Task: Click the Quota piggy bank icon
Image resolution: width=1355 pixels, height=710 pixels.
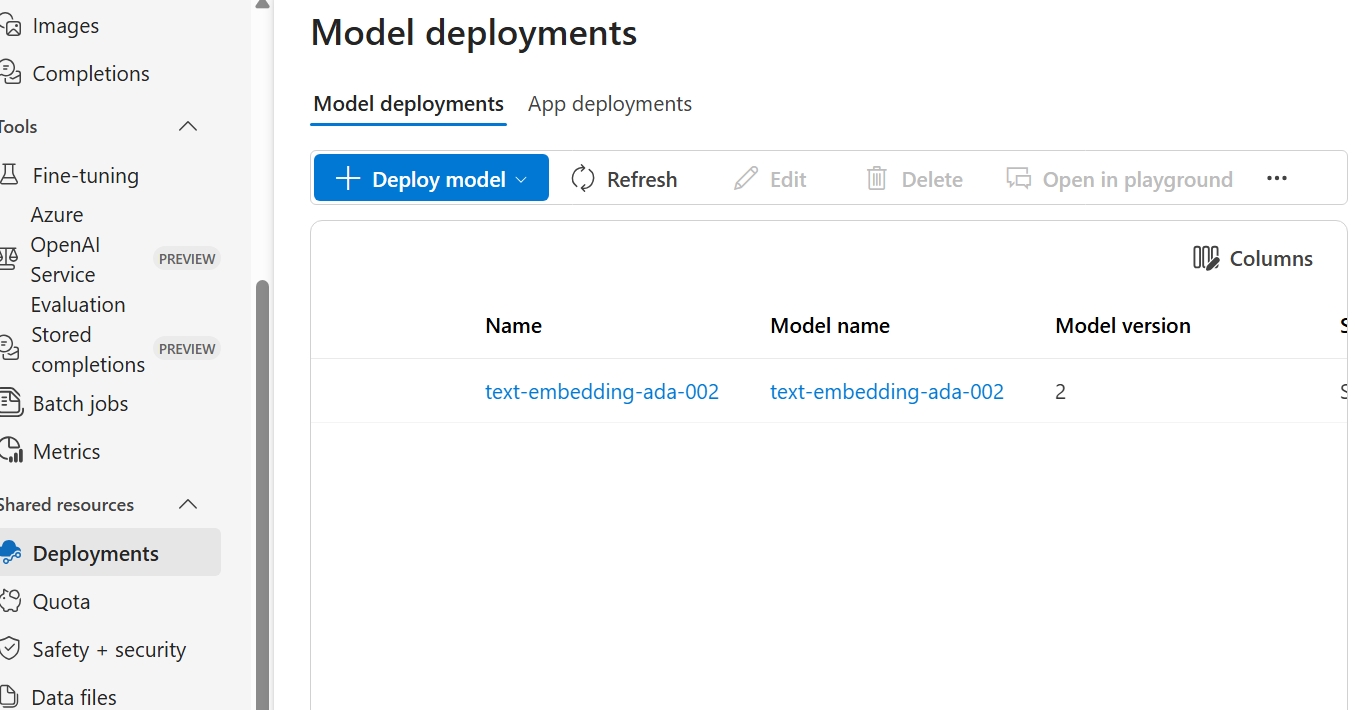Action: coord(10,601)
